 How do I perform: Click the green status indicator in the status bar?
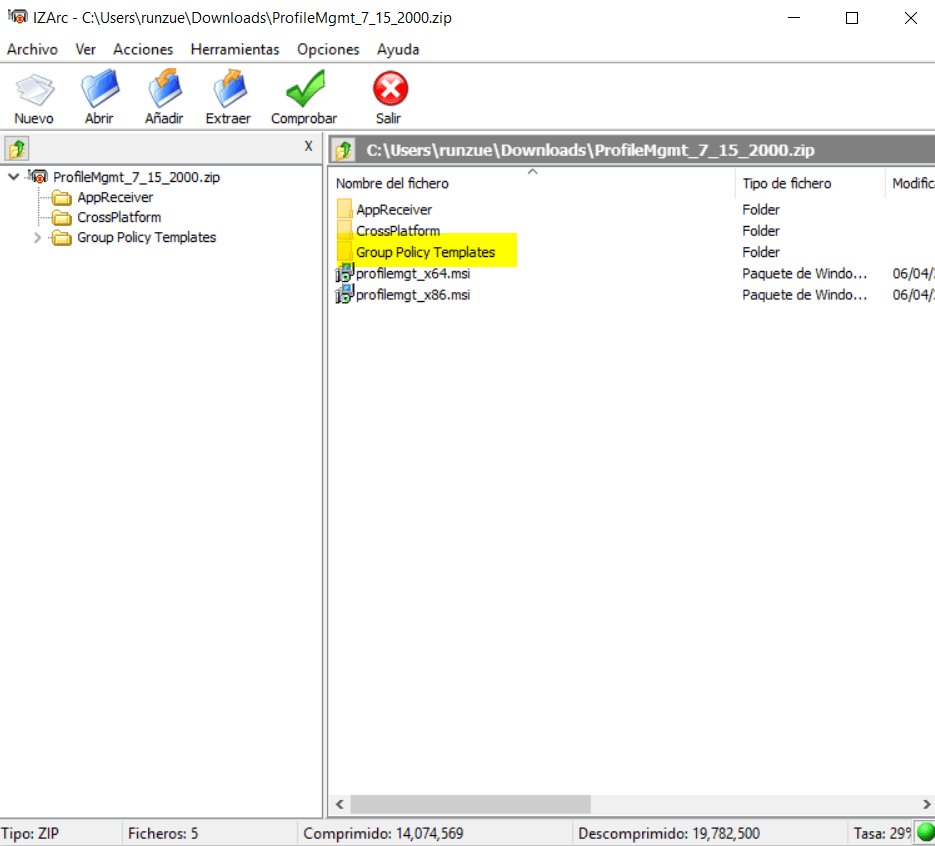point(925,832)
